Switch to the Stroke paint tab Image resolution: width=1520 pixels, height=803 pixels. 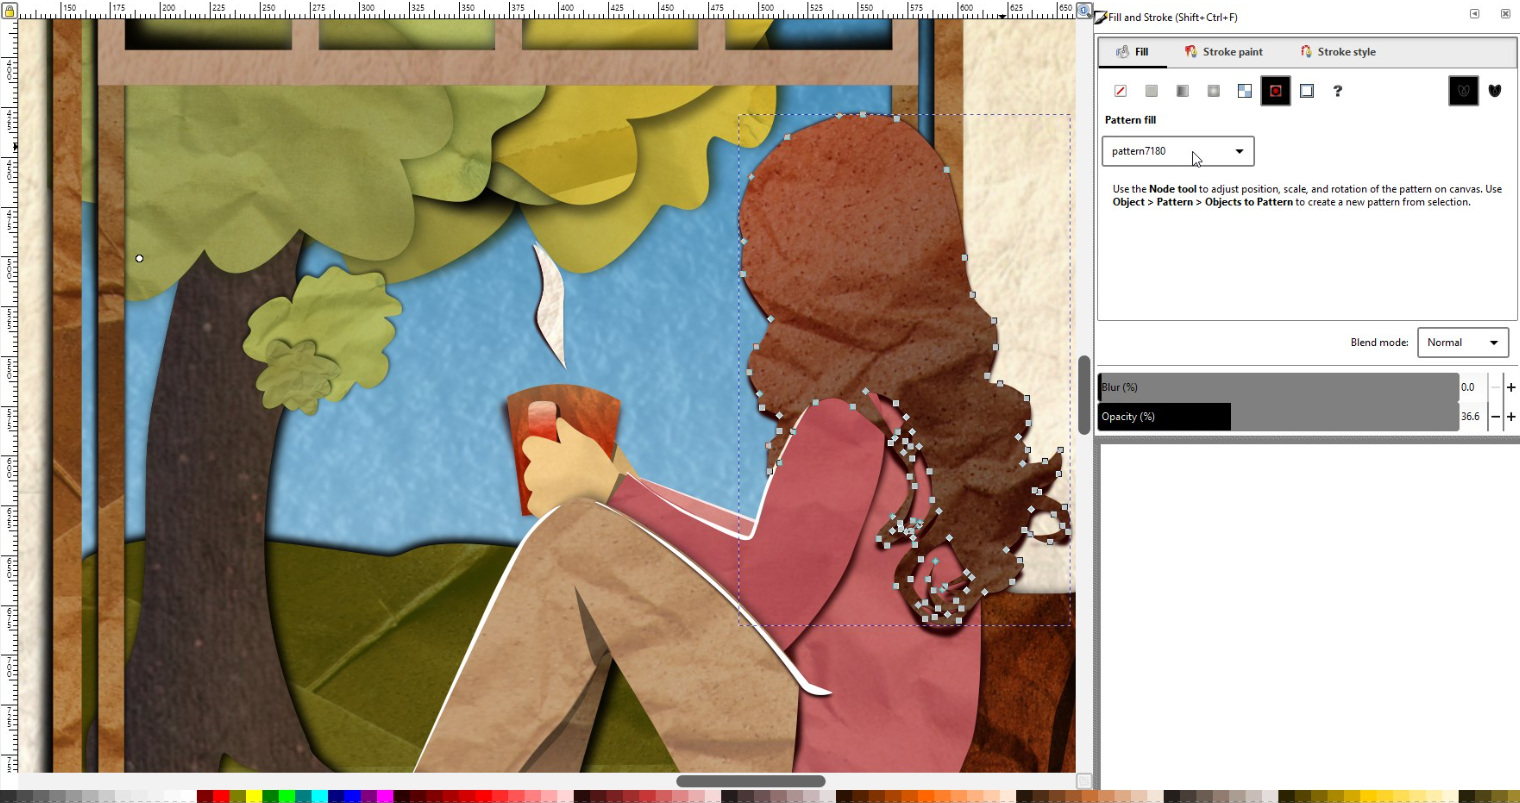1223,52
